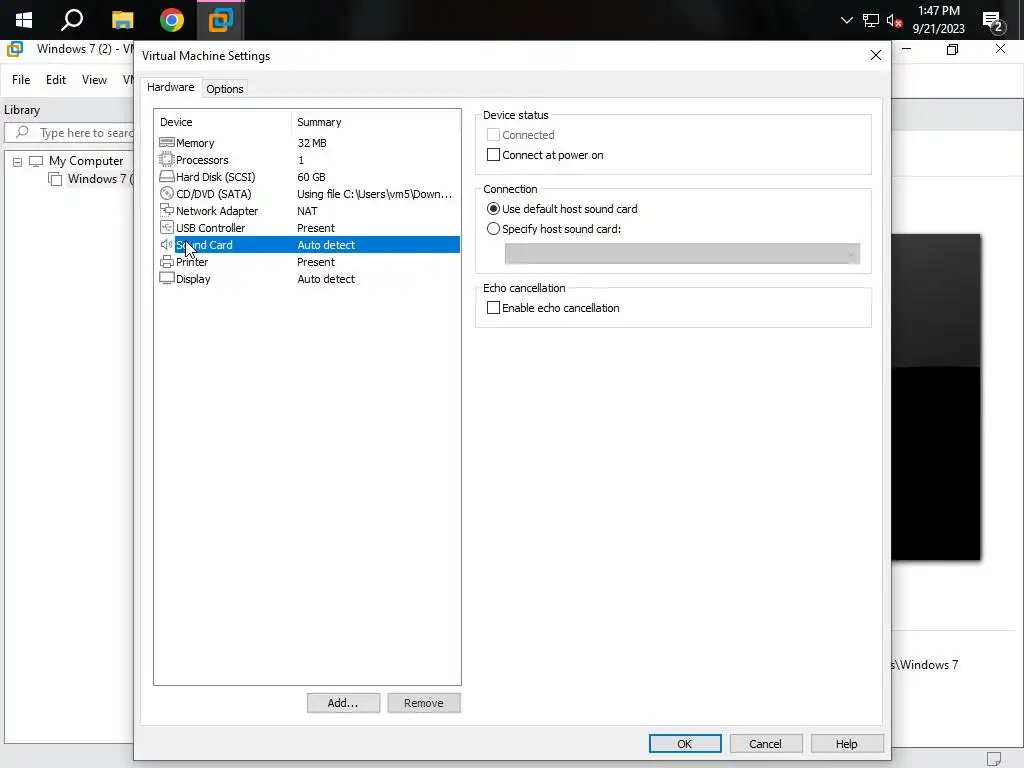Open the File menu in VMware
The height and width of the screenshot is (768, 1024).
click(x=21, y=80)
